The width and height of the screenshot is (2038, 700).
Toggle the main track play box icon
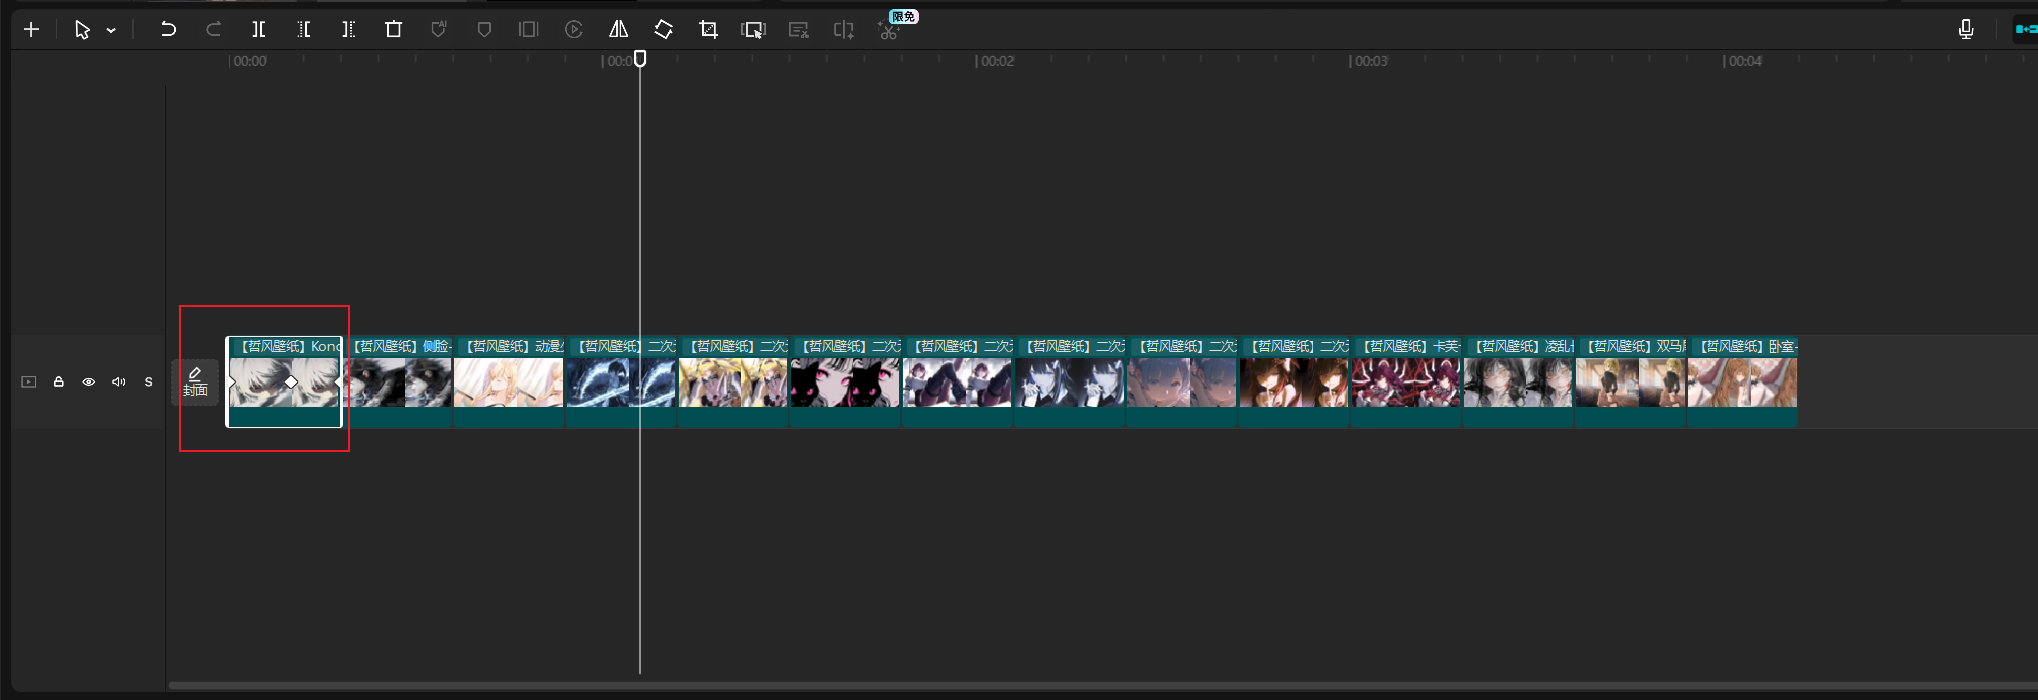coord(29,382)
